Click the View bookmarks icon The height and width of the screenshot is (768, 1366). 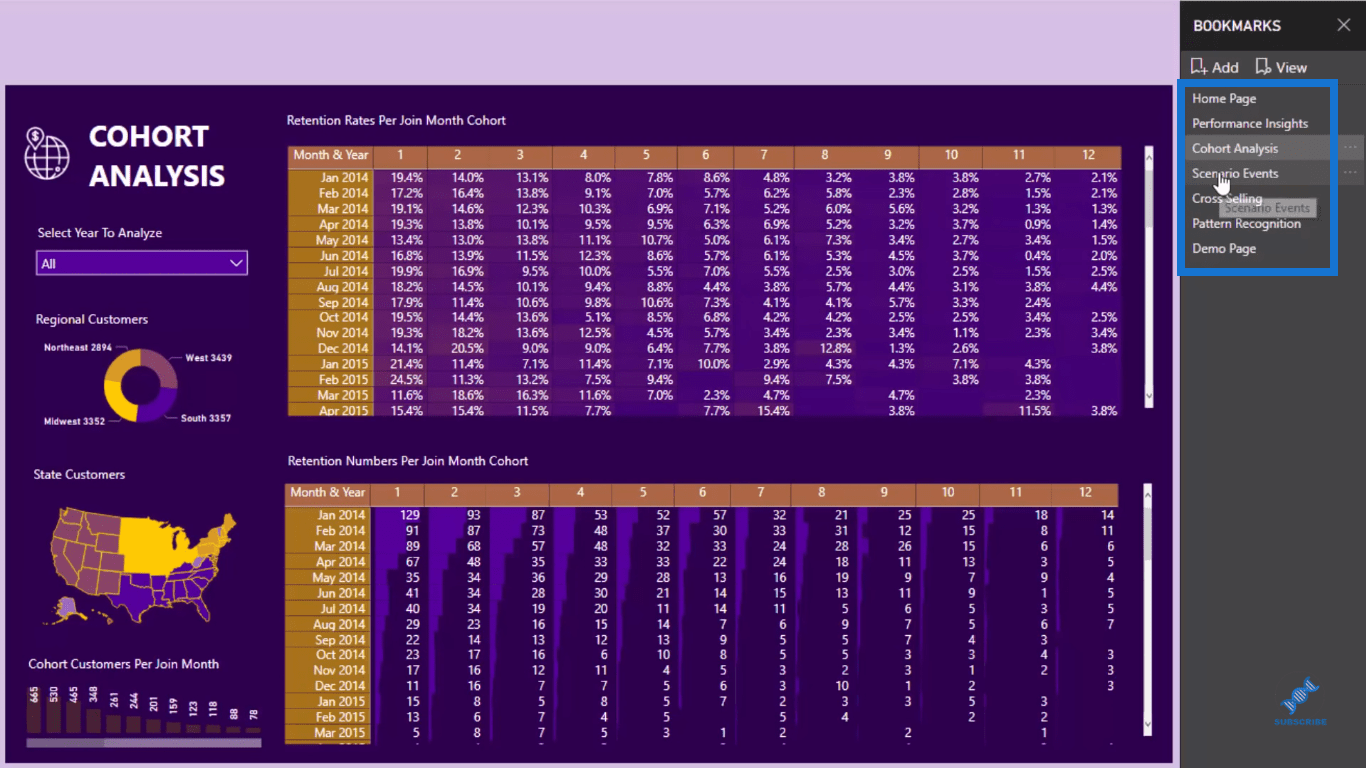(x=1263, y=67)
